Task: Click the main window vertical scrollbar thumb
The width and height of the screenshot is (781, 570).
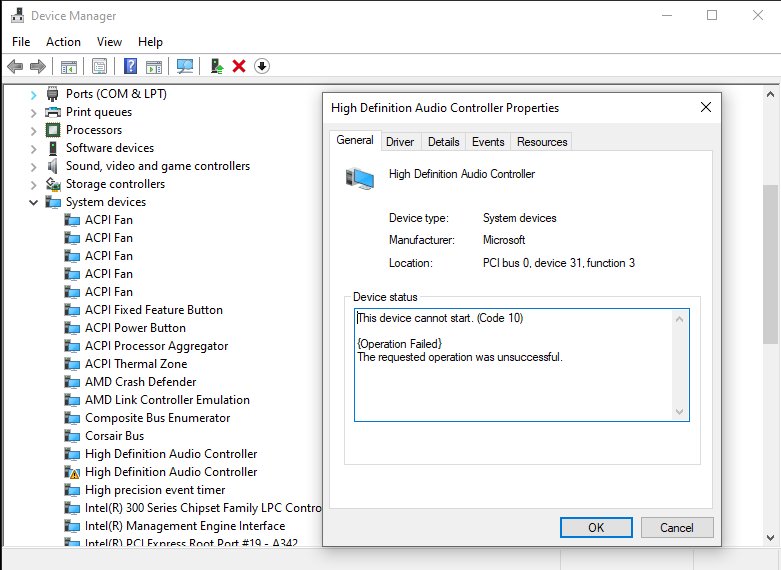Action: 770,264
